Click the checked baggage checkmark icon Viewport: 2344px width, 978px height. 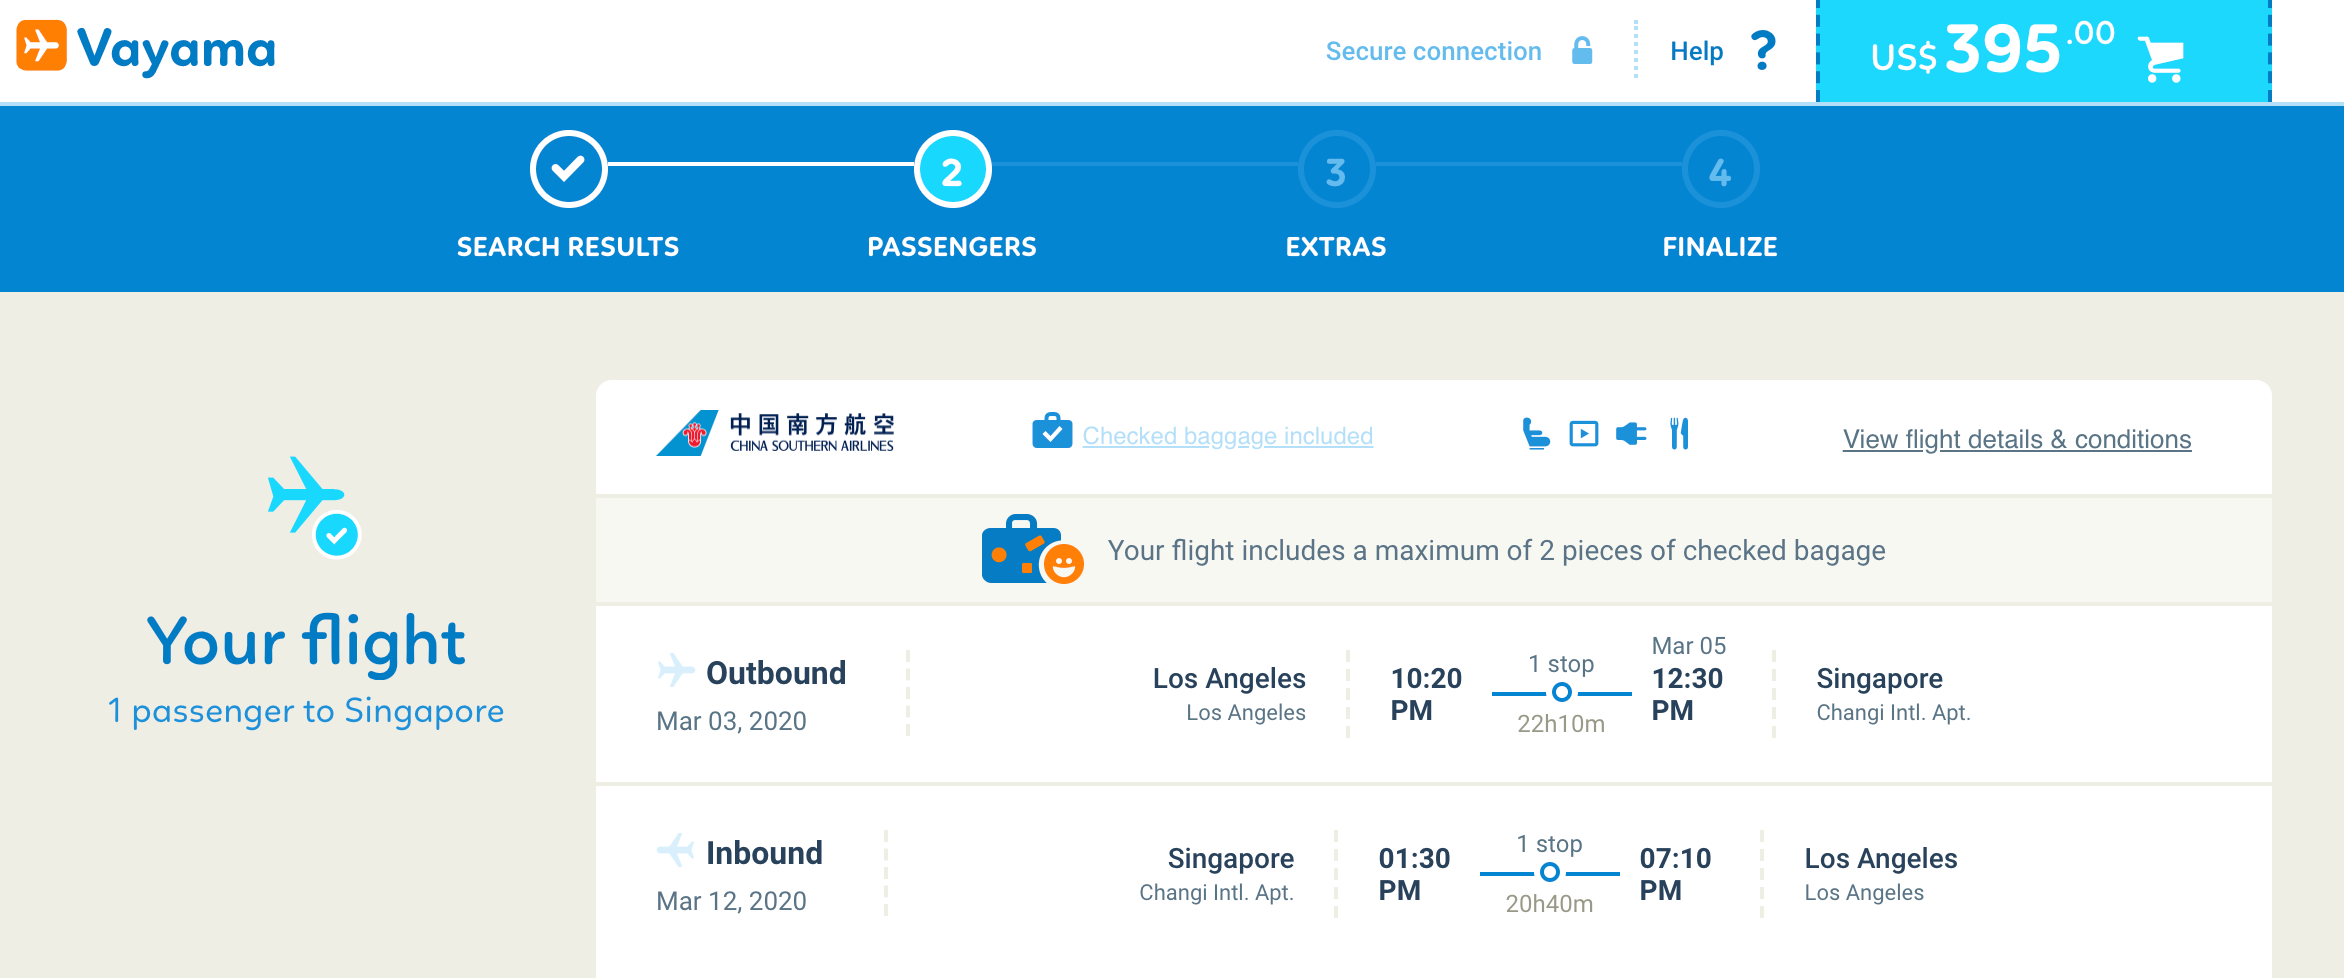pos(1052,432)
